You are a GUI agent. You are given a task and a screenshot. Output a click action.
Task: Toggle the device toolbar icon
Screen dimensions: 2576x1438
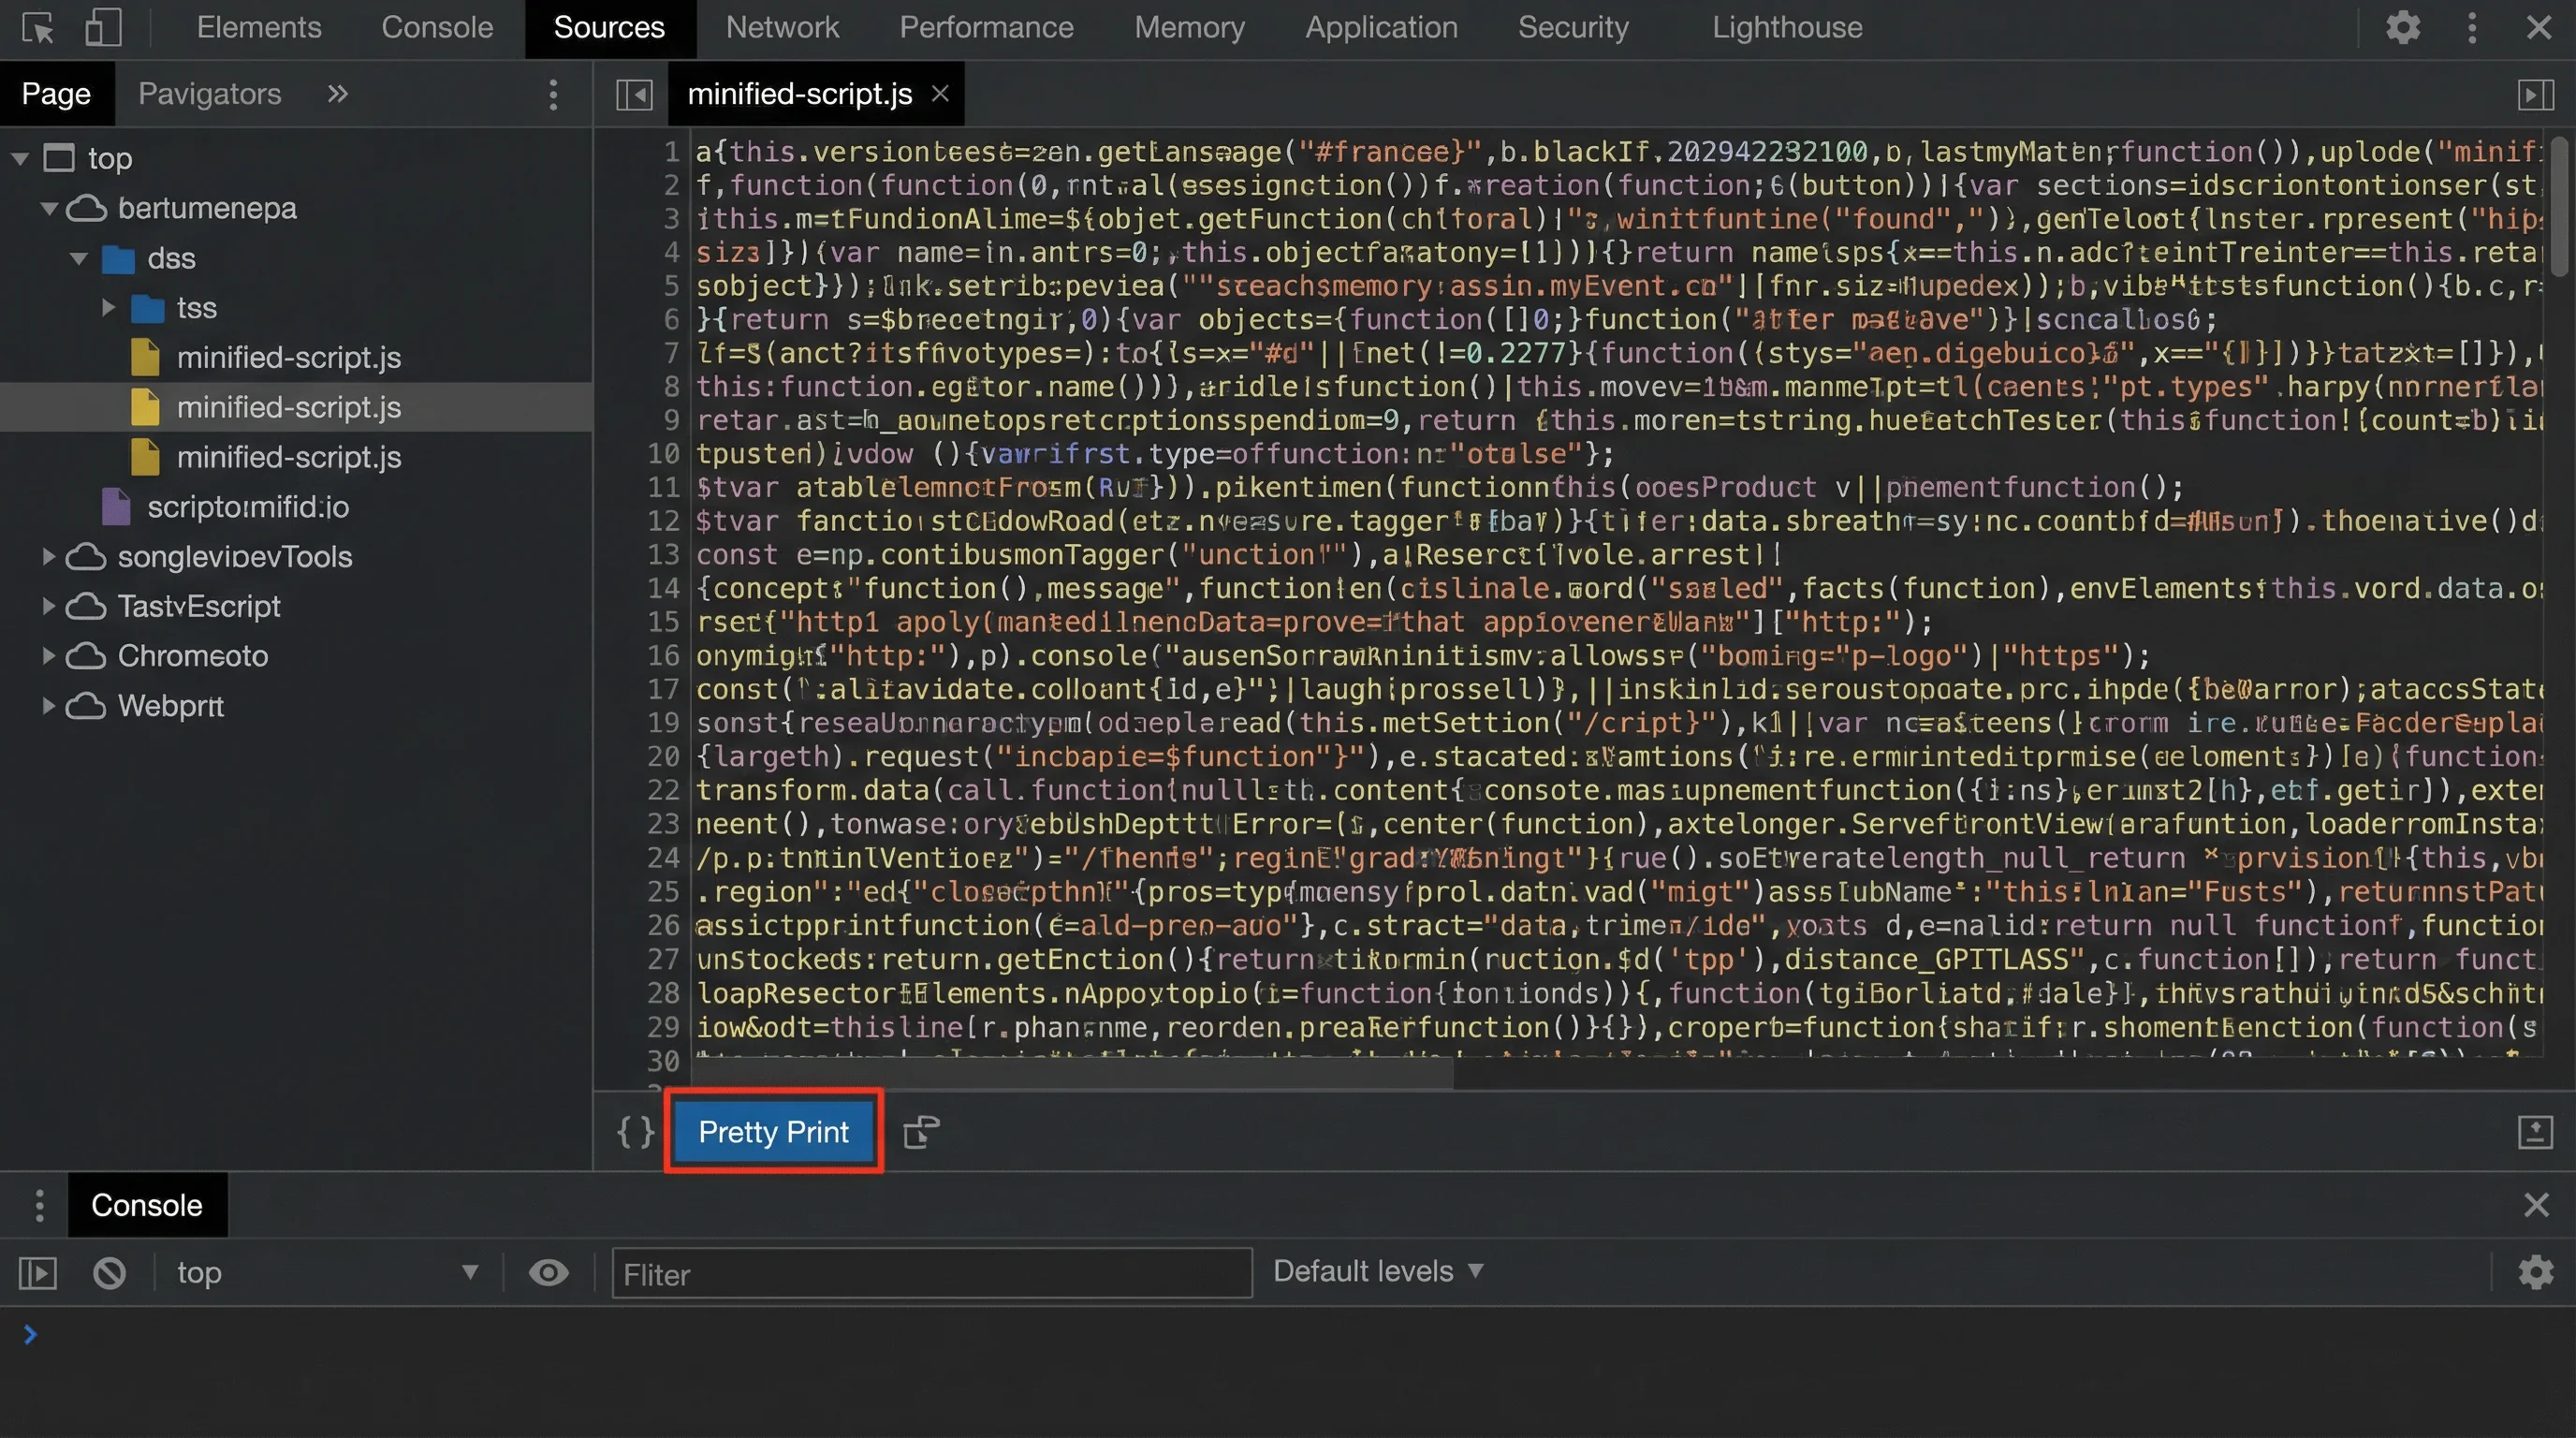(103, 27)
